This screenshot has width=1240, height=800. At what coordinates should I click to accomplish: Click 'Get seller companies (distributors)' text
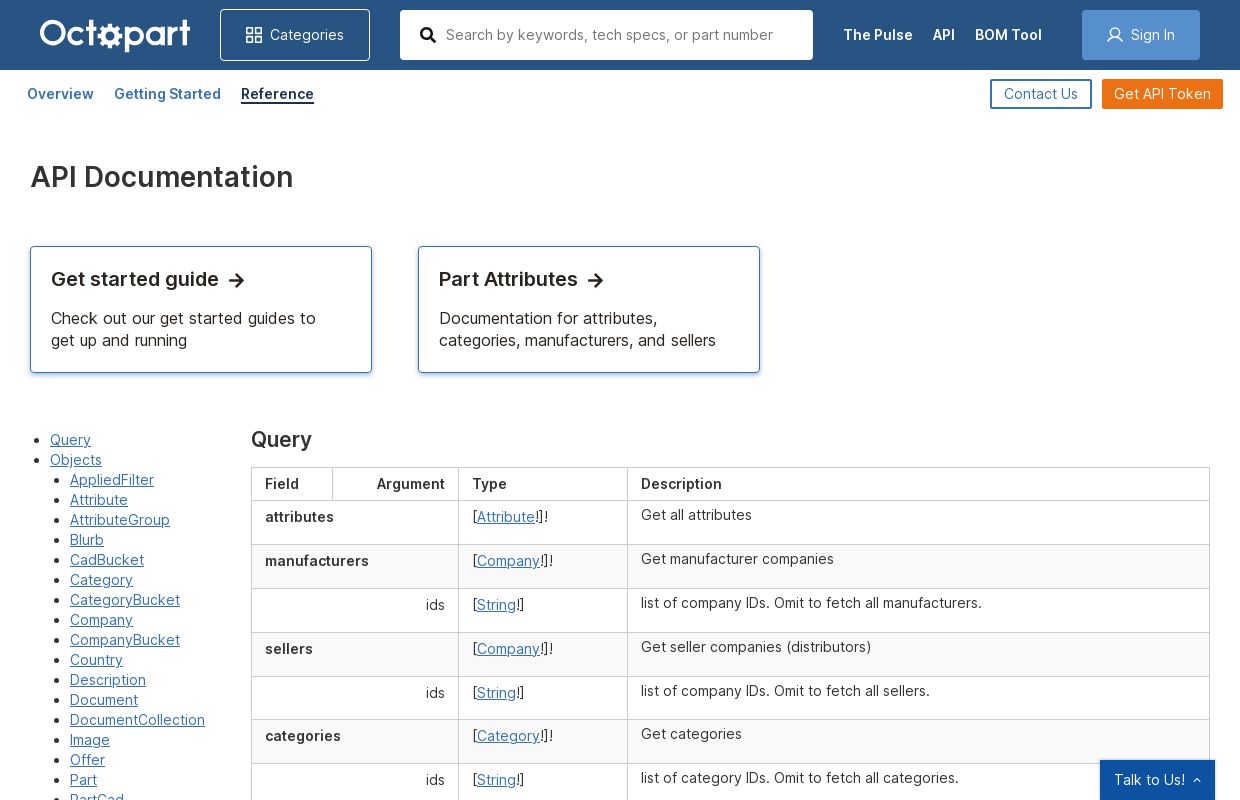(756, 647)
